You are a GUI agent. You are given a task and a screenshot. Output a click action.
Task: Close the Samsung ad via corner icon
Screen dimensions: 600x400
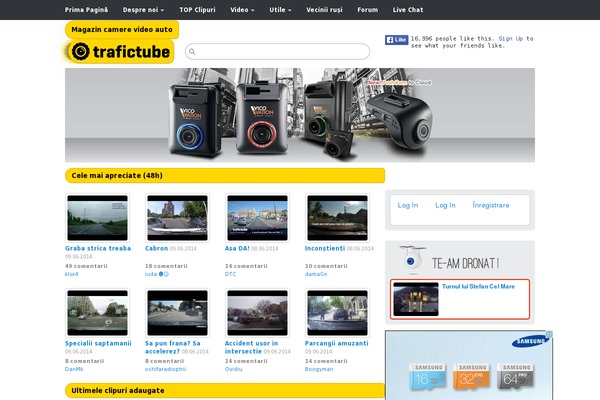548,335
